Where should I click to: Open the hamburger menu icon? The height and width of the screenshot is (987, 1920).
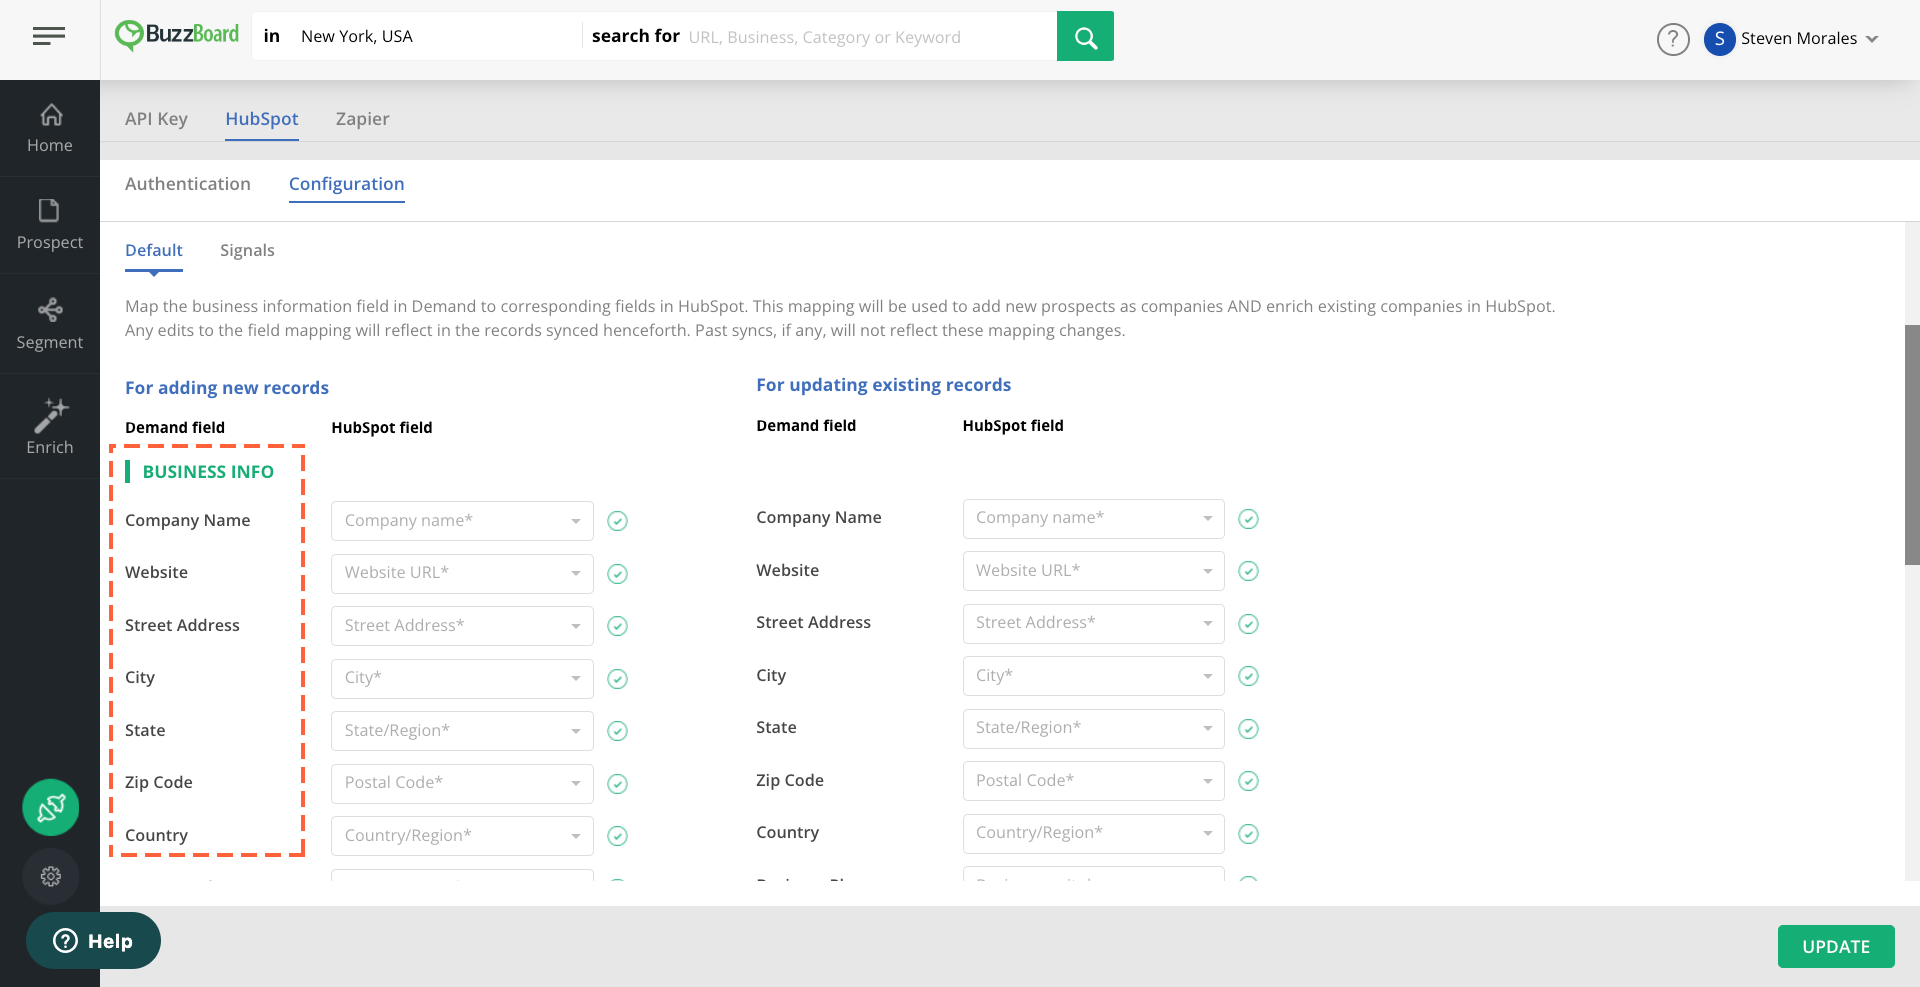(49, 37)
